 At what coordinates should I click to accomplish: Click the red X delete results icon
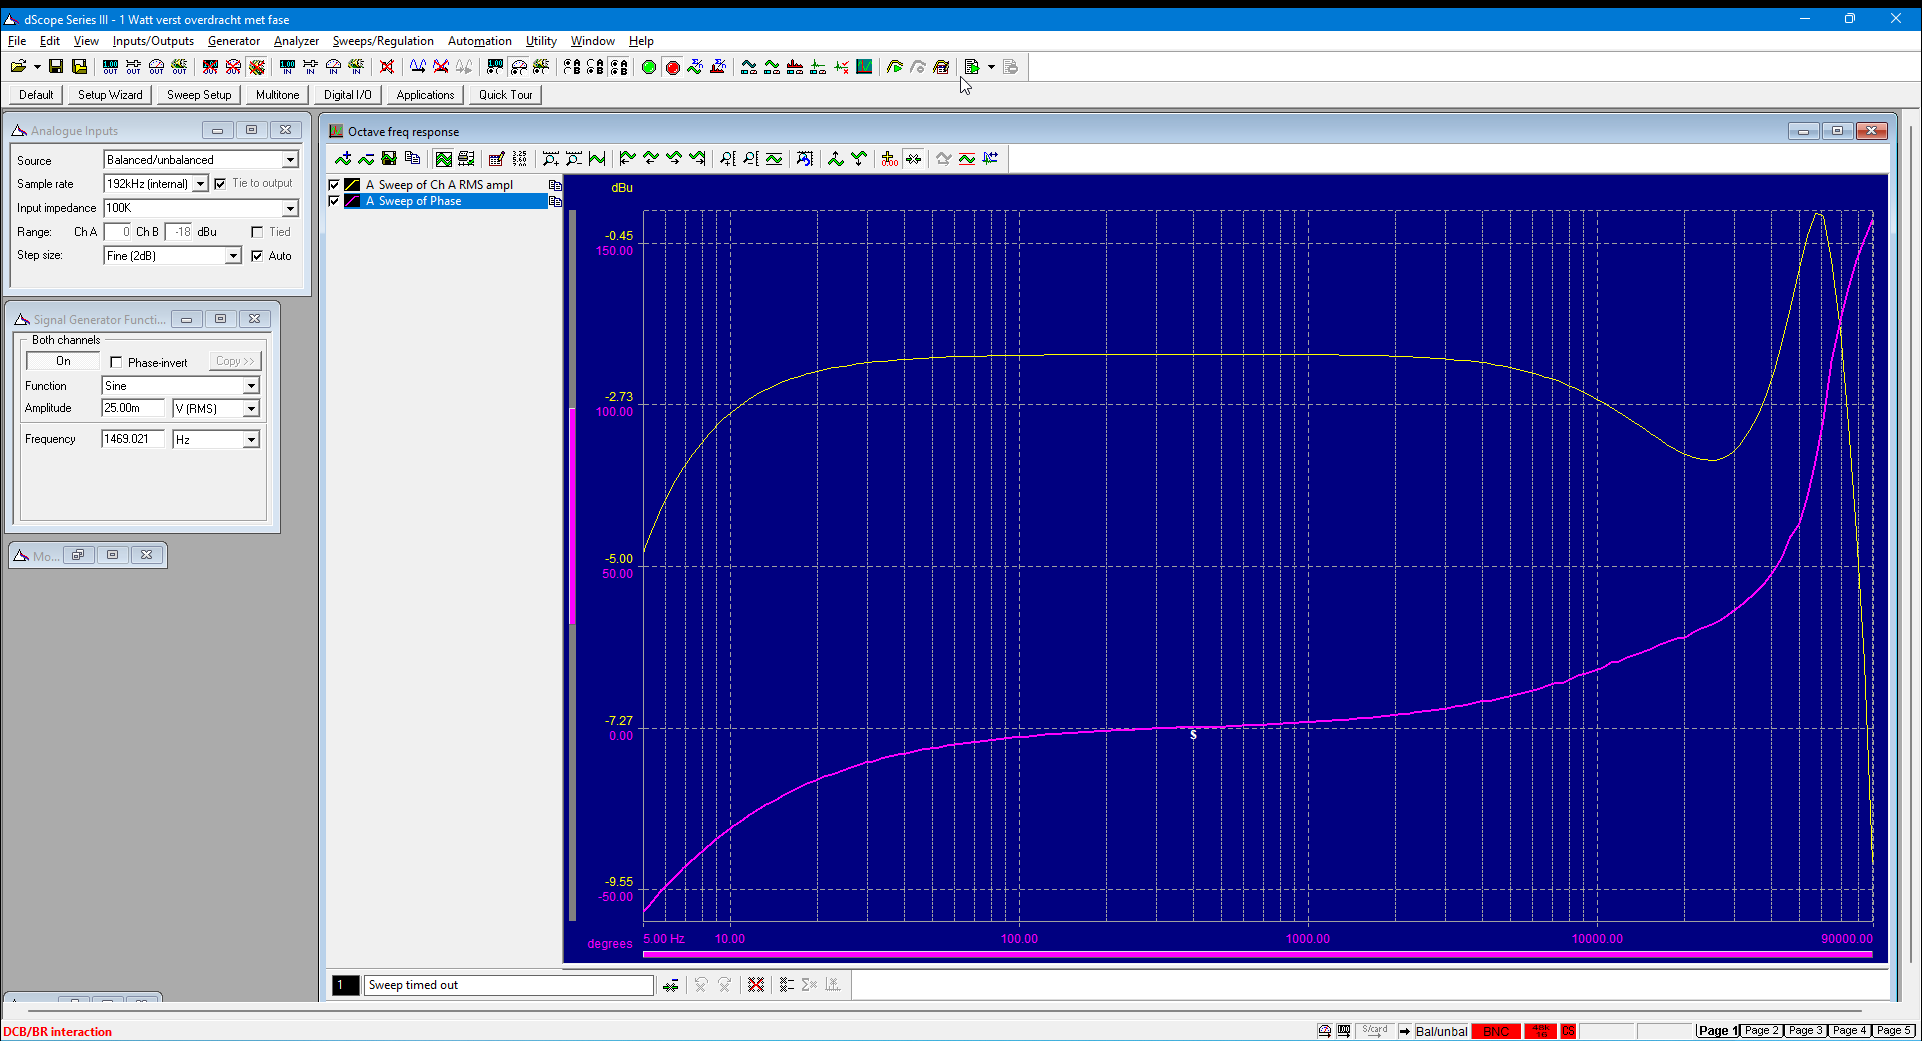pos(756,985)
